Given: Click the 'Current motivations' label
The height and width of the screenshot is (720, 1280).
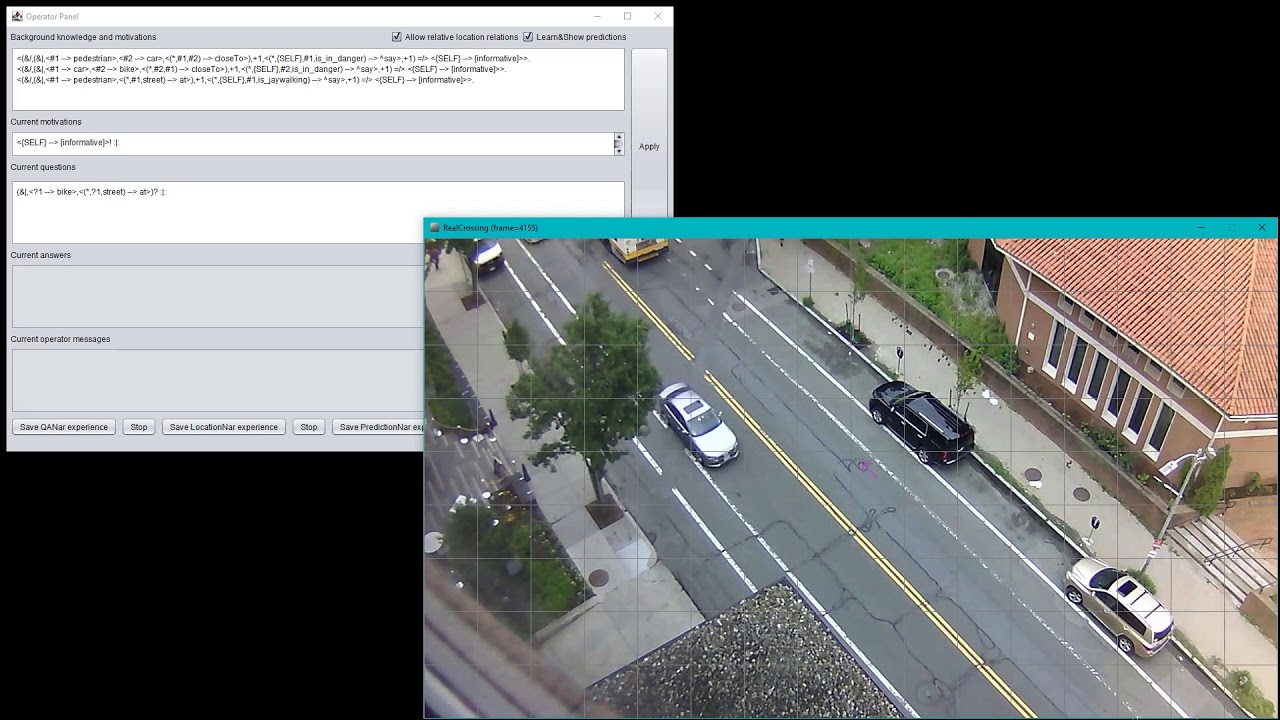Looking at the screenshot, I should click(x=46, y=122).
